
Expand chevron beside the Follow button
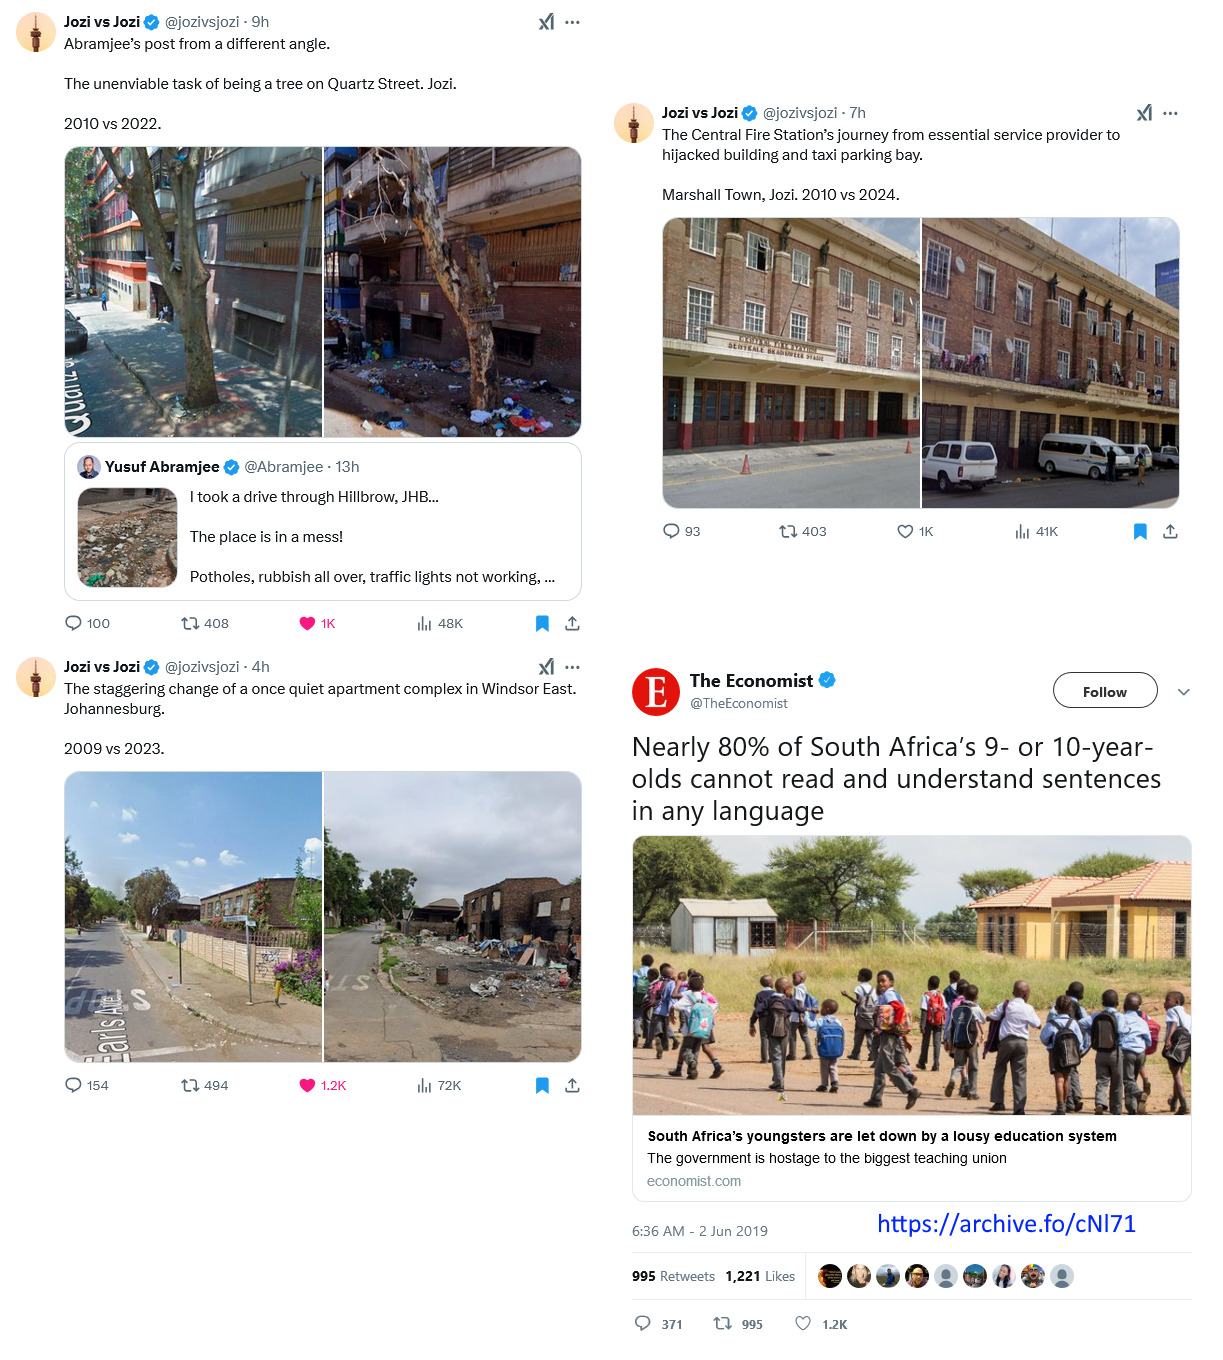pyautogui.click(x=1184, y=692)
